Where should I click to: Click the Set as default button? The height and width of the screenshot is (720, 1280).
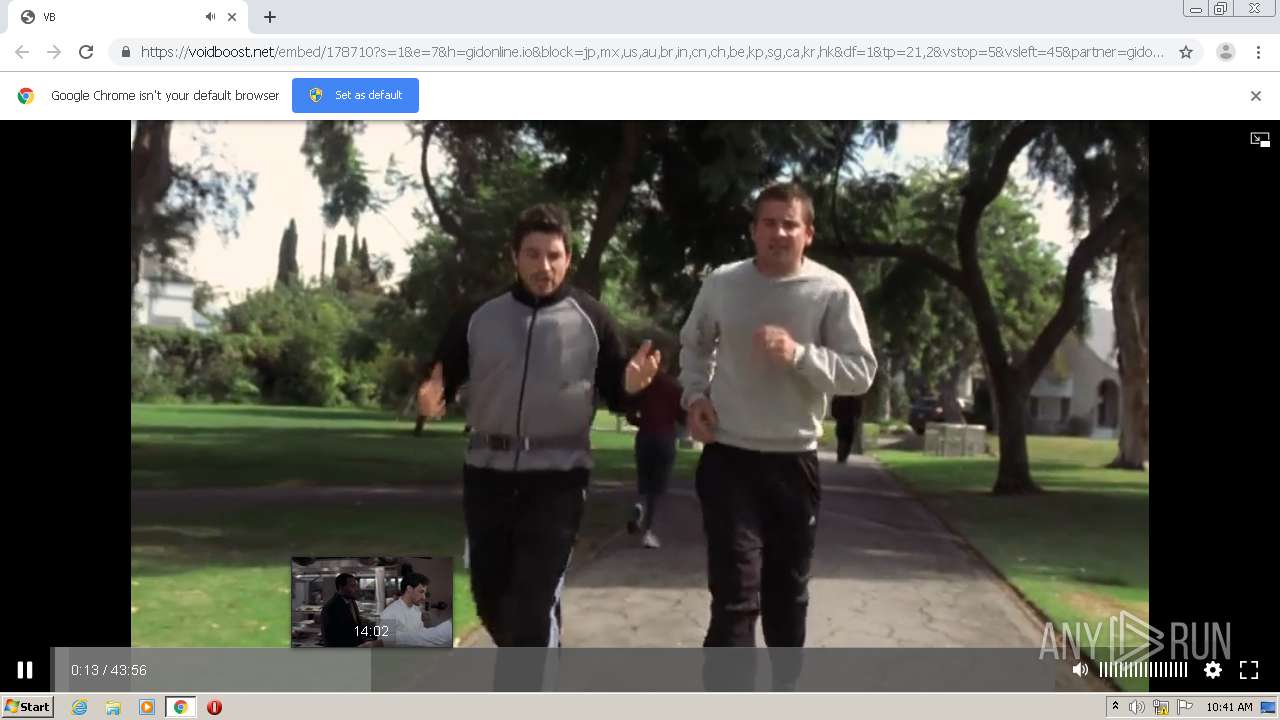coord(355,95)
